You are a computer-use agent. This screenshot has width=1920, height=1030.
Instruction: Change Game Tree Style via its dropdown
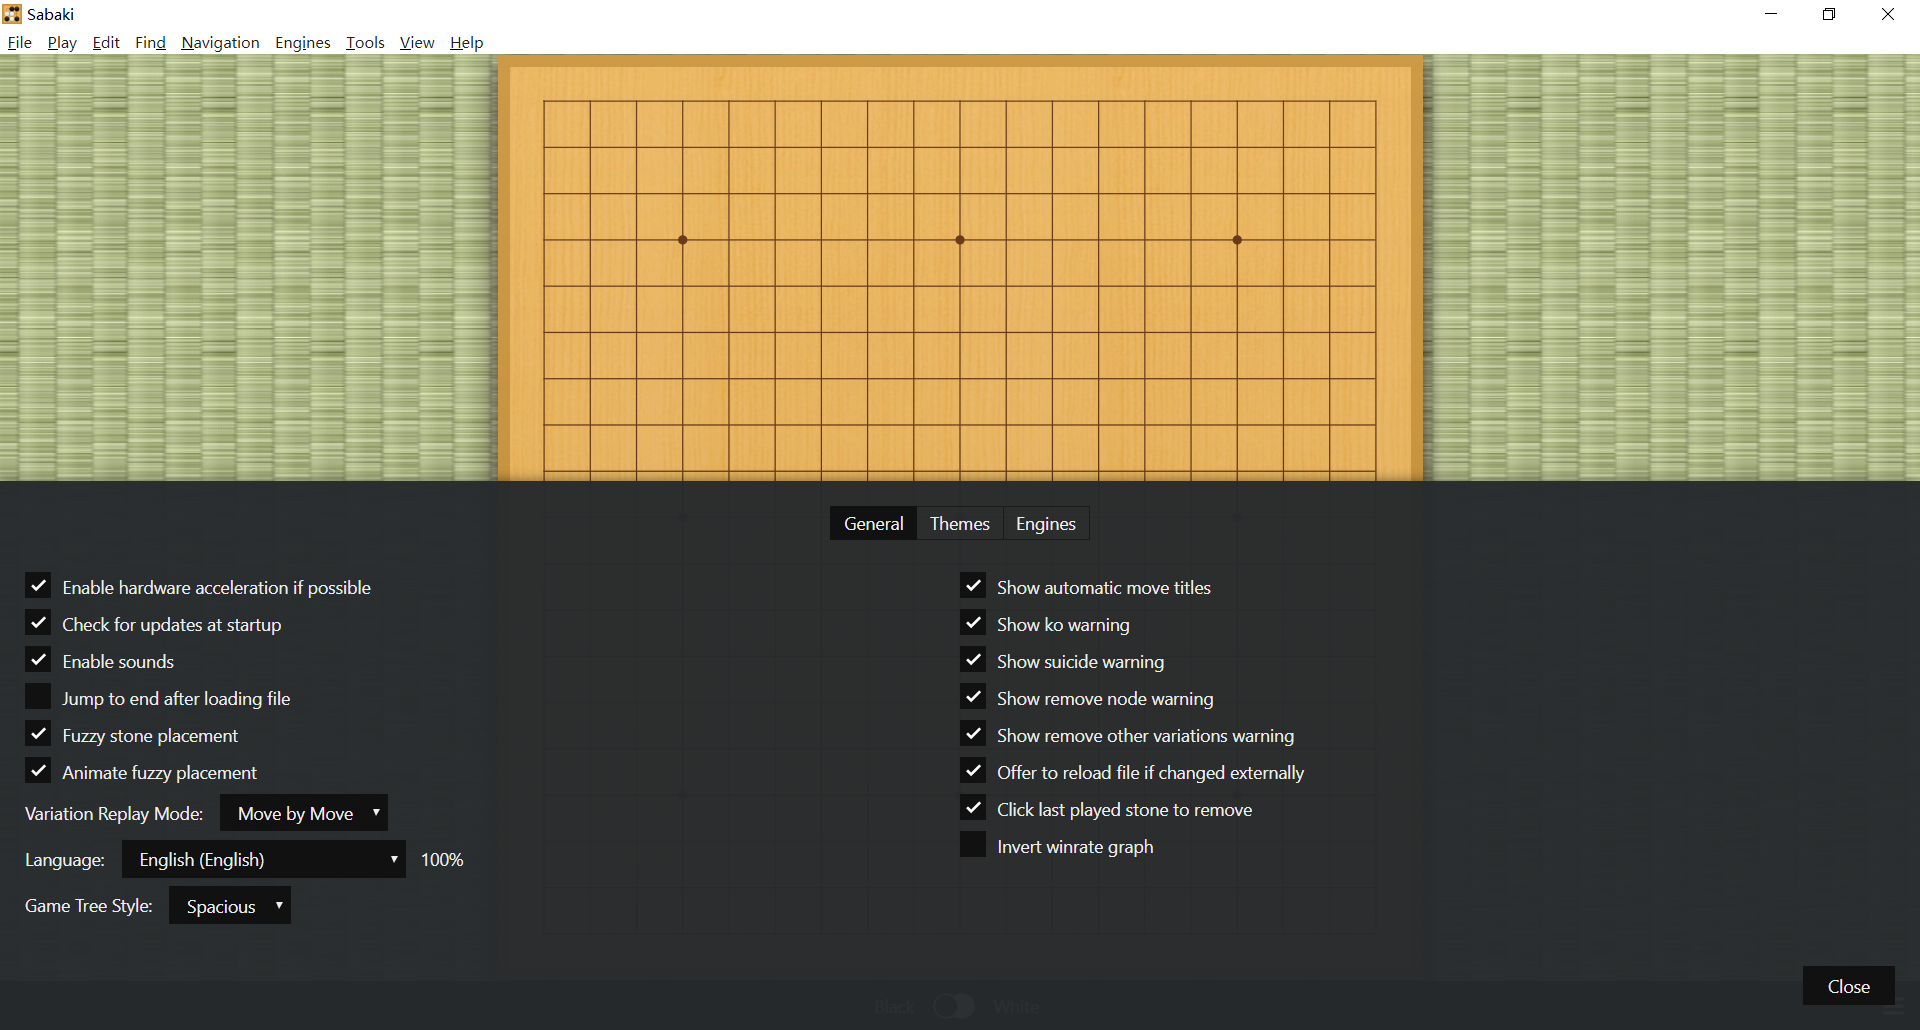[x=229, y=905]
